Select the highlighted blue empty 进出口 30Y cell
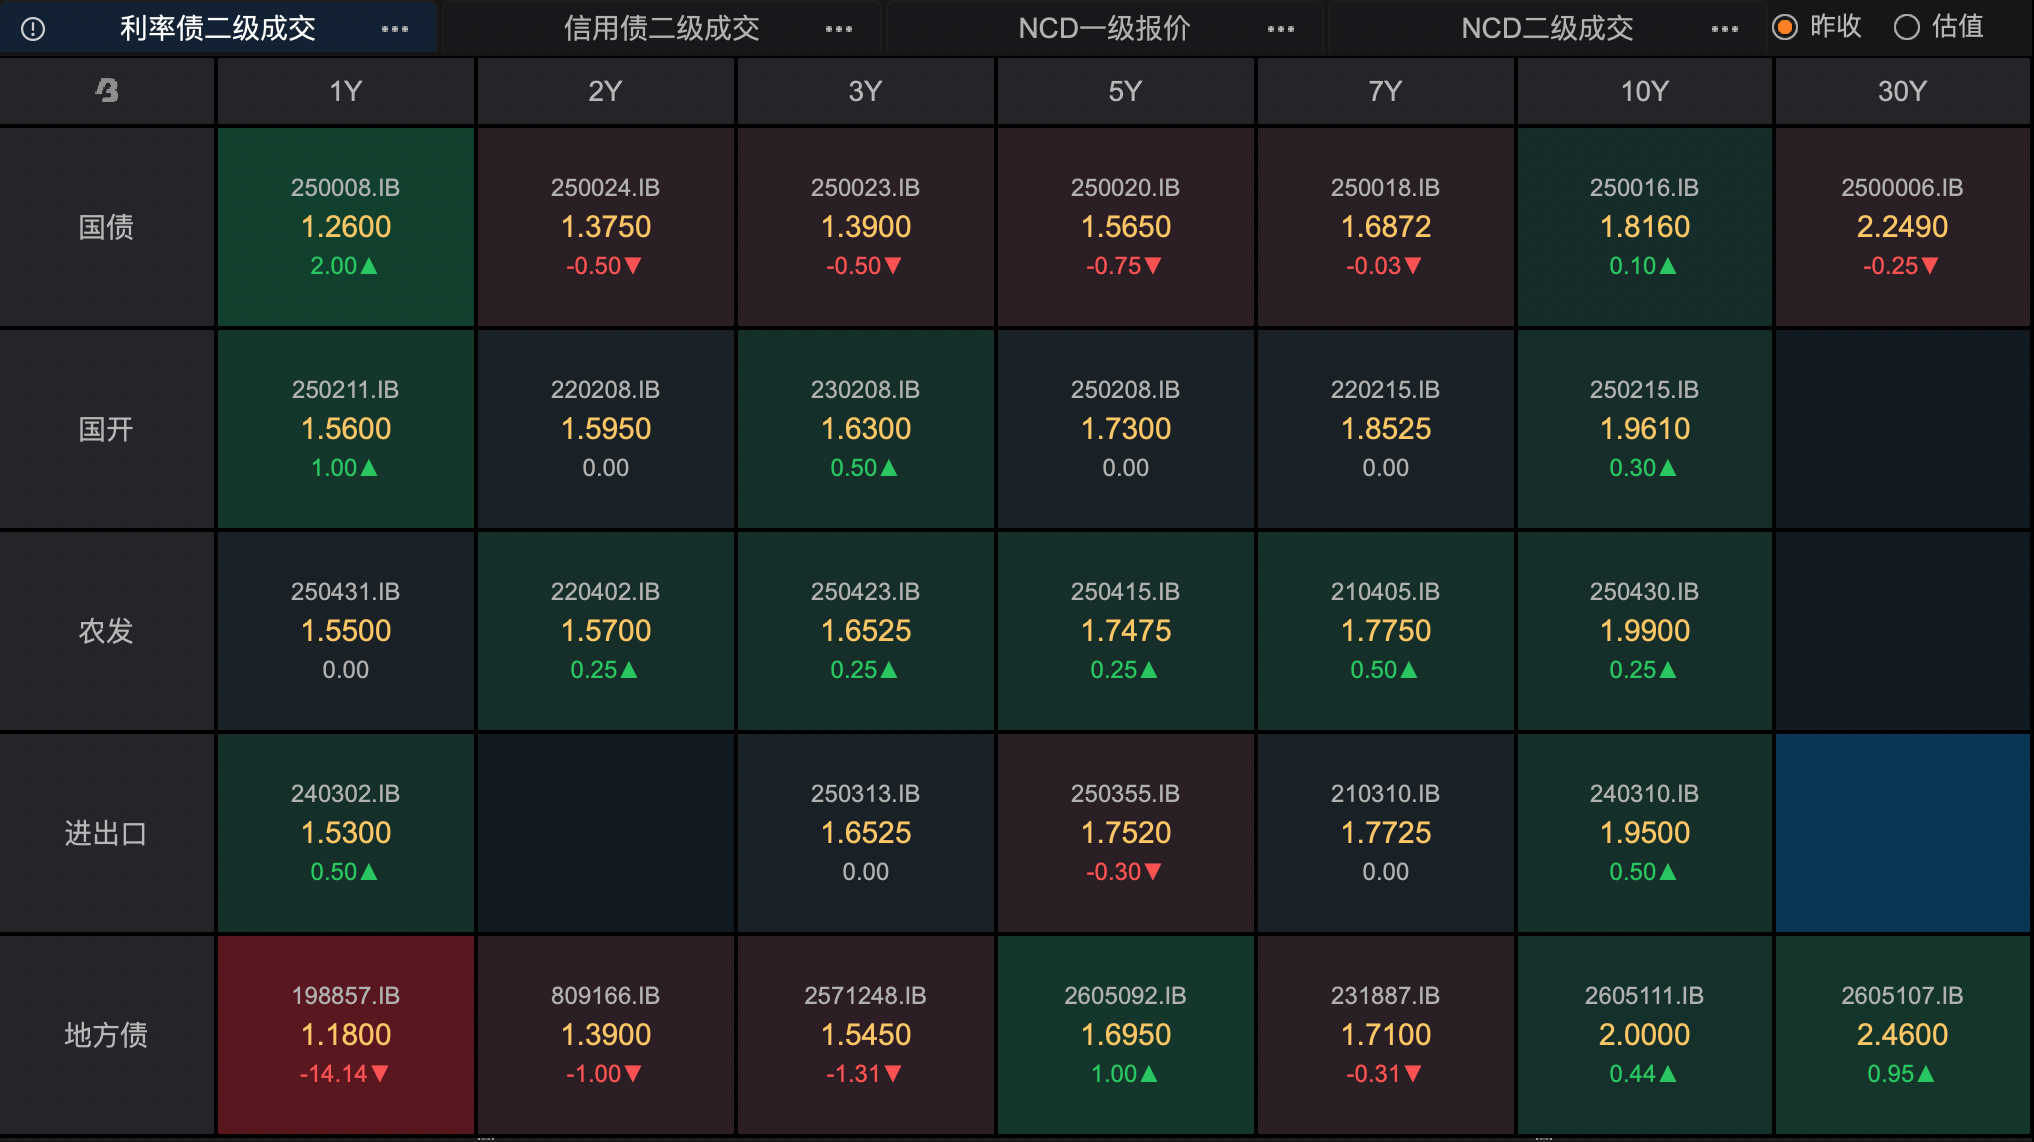 tap(1902, 832)
